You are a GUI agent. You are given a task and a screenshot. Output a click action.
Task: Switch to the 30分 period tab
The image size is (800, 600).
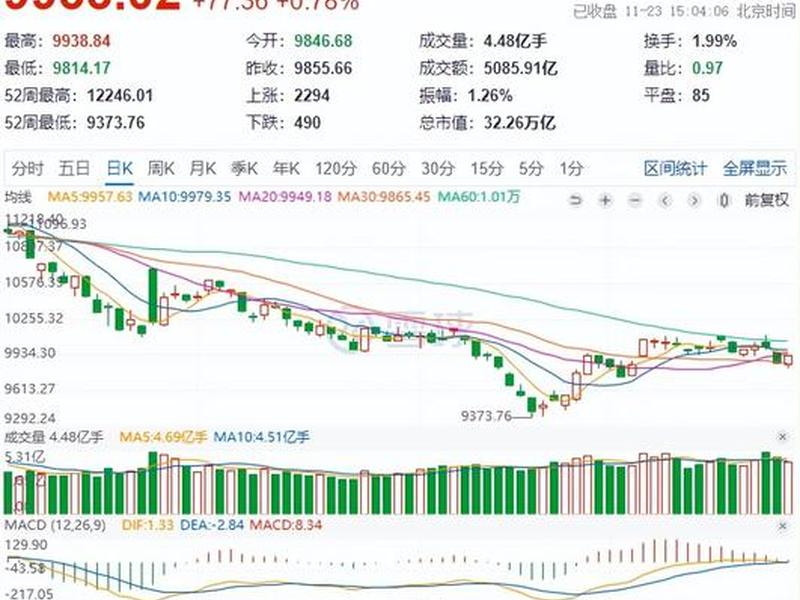tap(438, 168)
